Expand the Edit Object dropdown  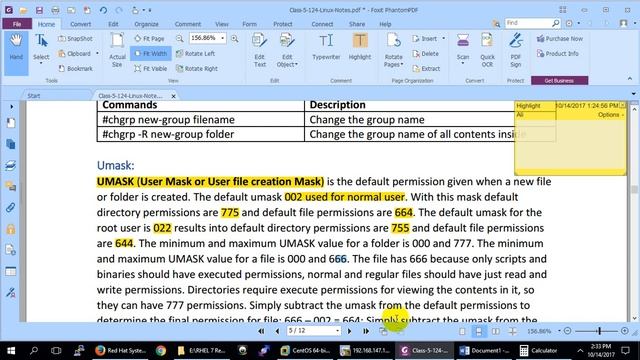click(x=296, y=64)
